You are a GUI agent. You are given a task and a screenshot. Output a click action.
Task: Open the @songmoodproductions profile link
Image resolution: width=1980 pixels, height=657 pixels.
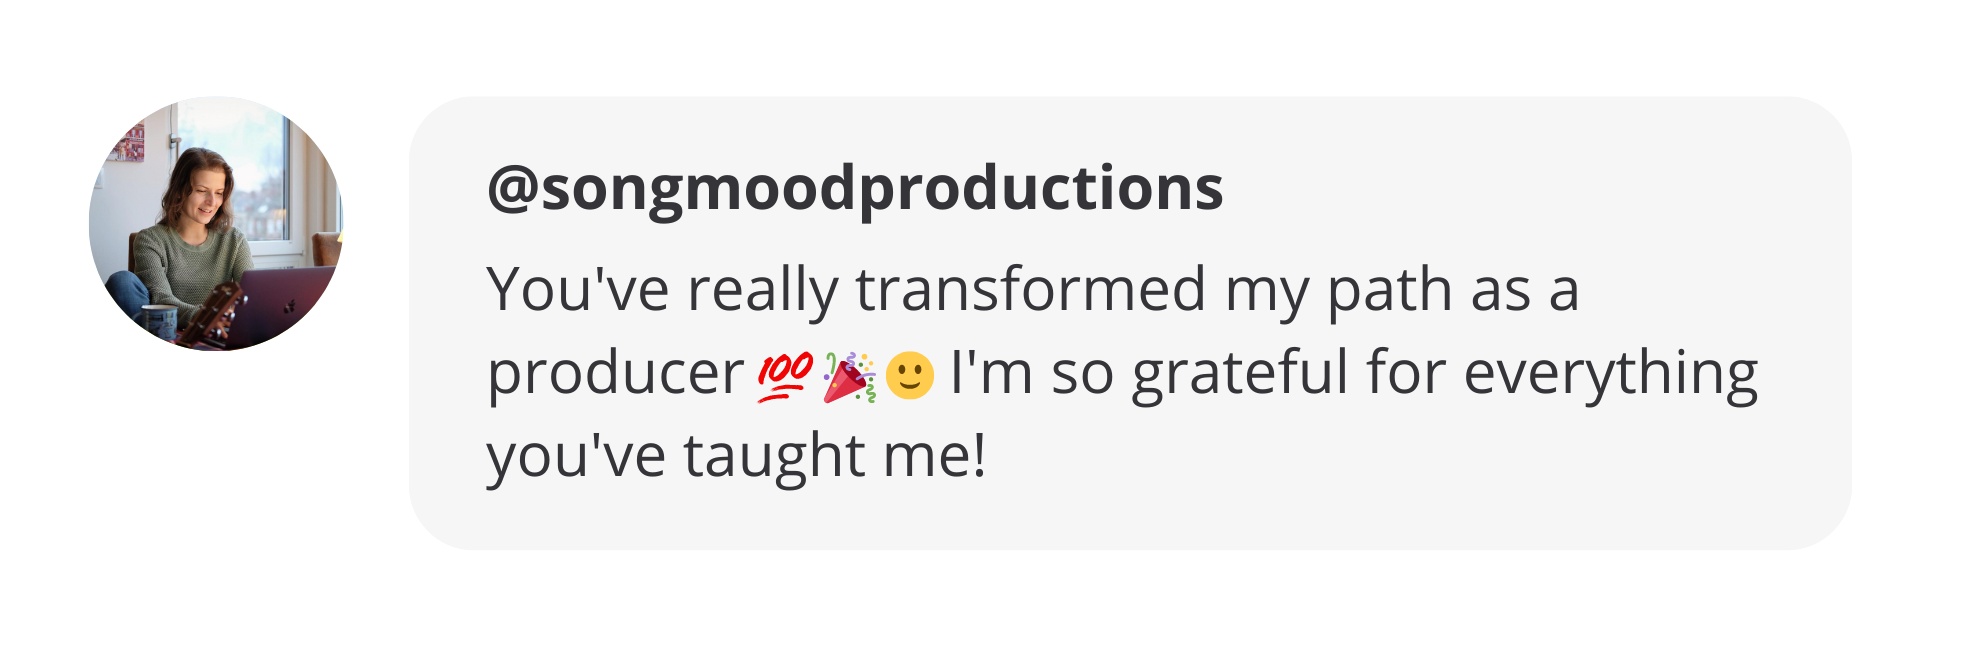click(x=855, y=187)
